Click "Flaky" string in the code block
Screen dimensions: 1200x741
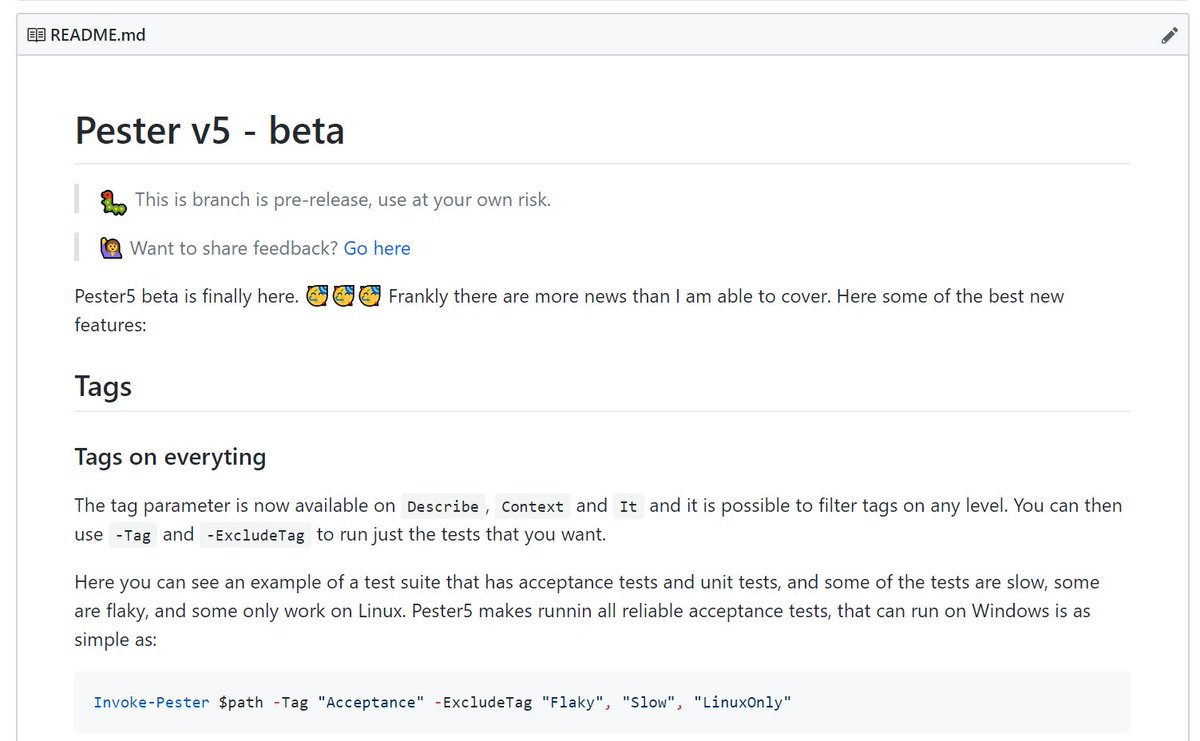(x=573, y=702)
